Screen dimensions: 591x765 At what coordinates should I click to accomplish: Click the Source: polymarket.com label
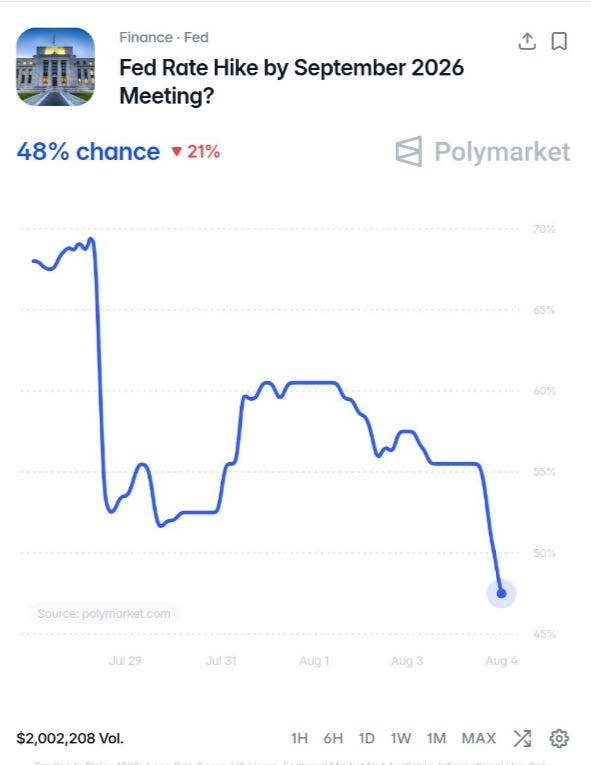point(104,613)
